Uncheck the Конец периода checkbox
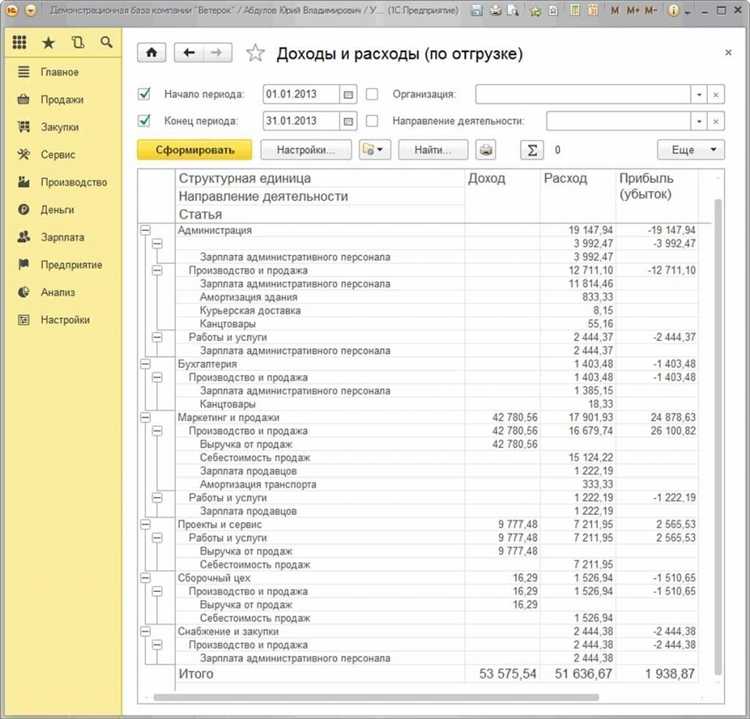 [144, 121]
